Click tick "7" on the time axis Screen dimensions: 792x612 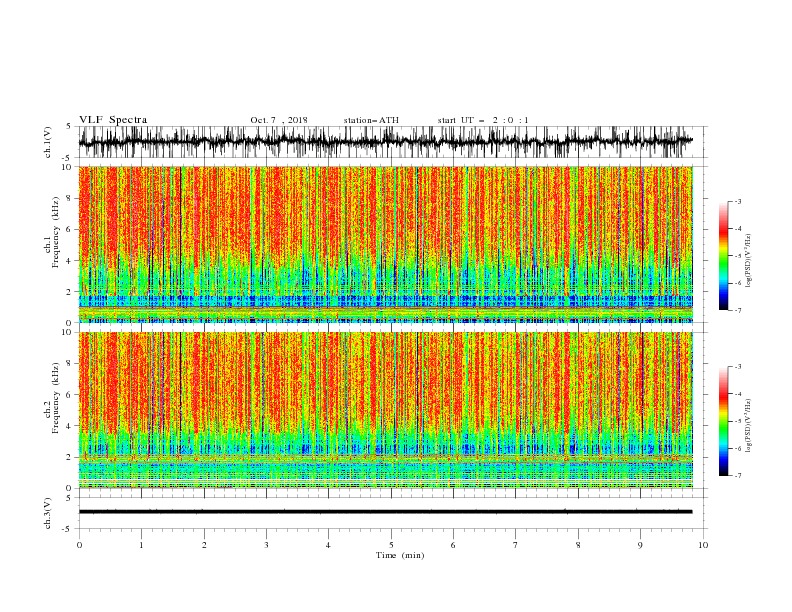[516, 545]
